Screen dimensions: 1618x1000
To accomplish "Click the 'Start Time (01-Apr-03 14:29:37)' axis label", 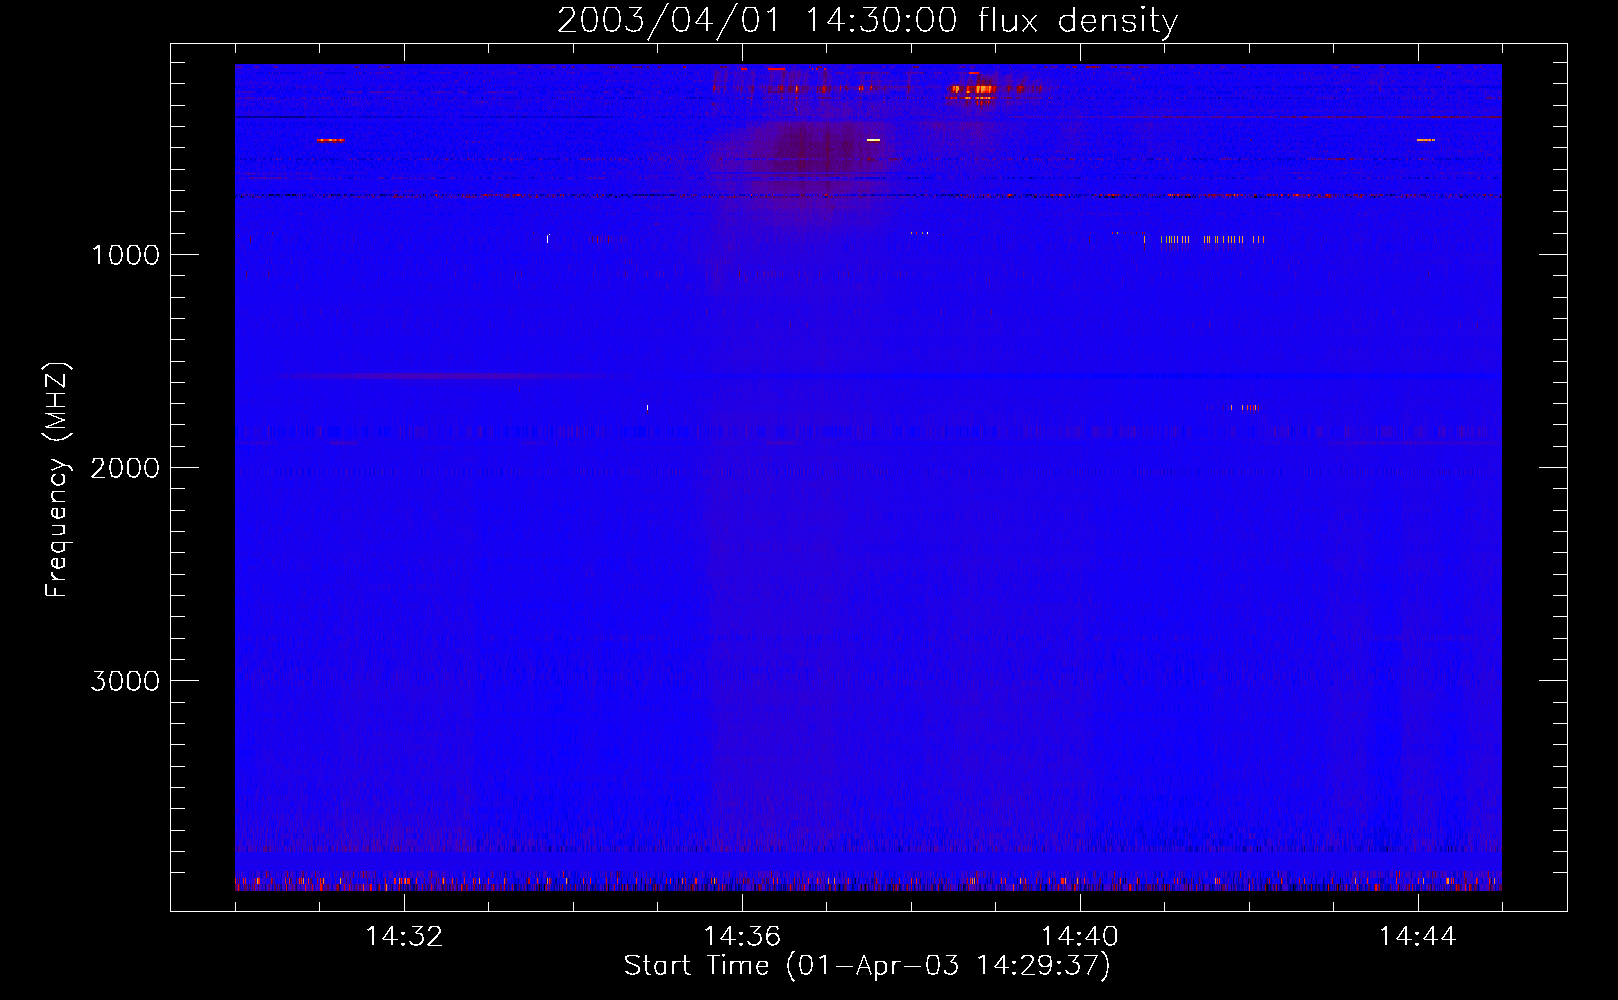I will pos(867,966).
